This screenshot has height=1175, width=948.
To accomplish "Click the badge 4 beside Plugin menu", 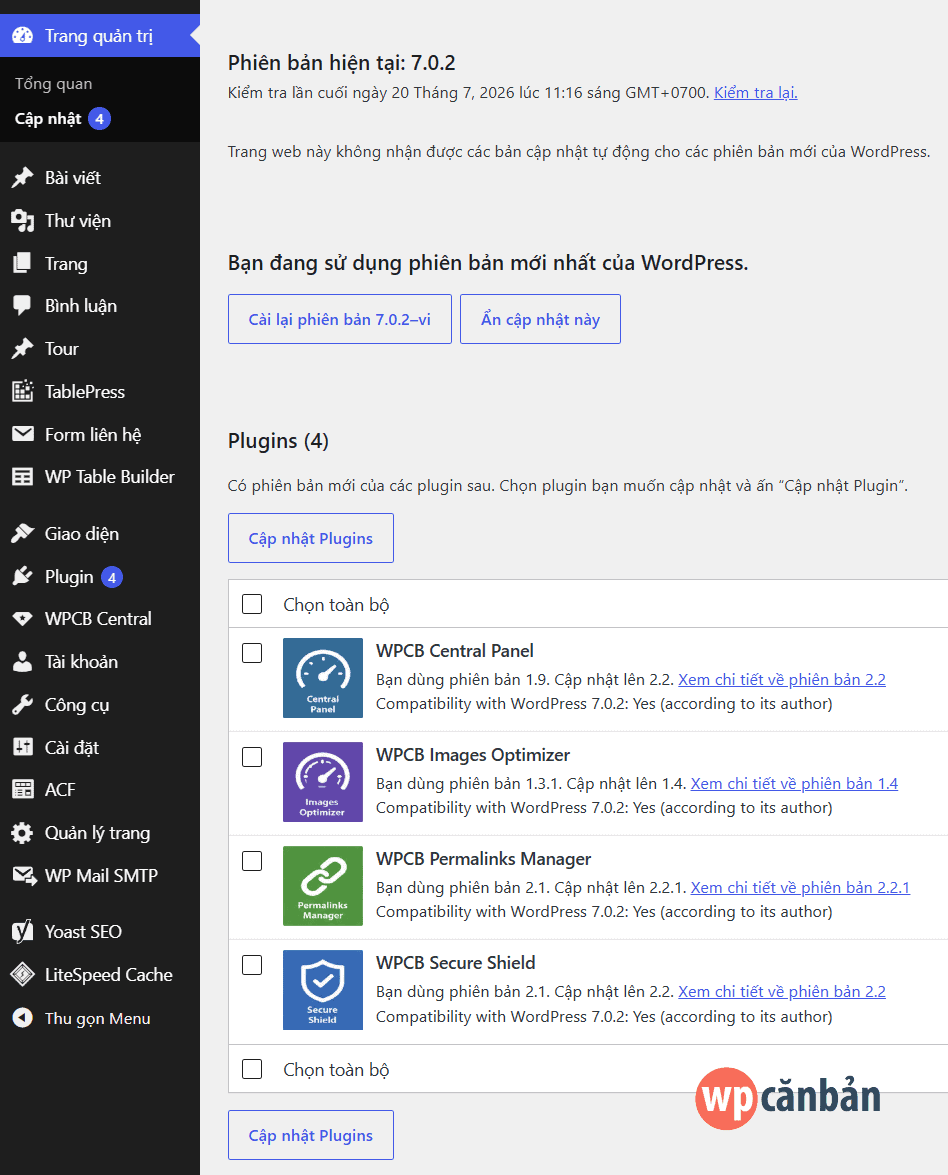I will coord(112,577).
